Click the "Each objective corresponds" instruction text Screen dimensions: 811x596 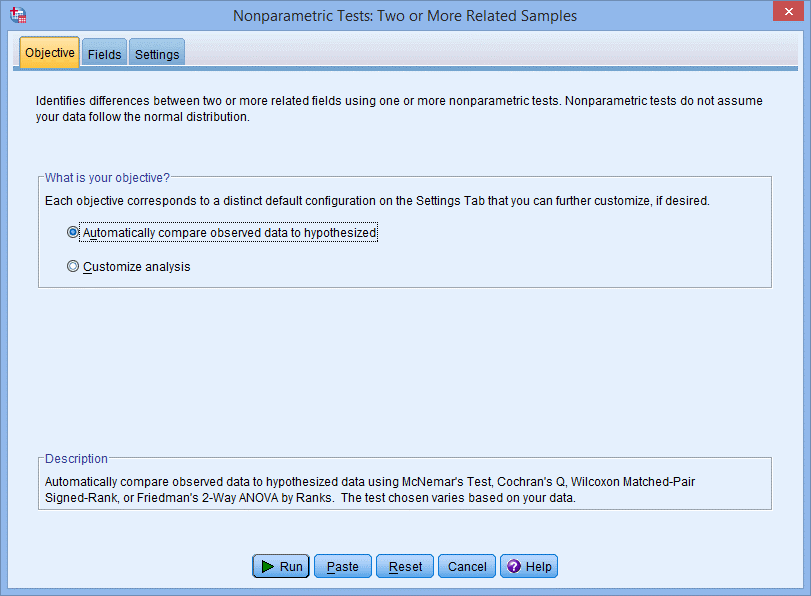click(x=377, y=201)
